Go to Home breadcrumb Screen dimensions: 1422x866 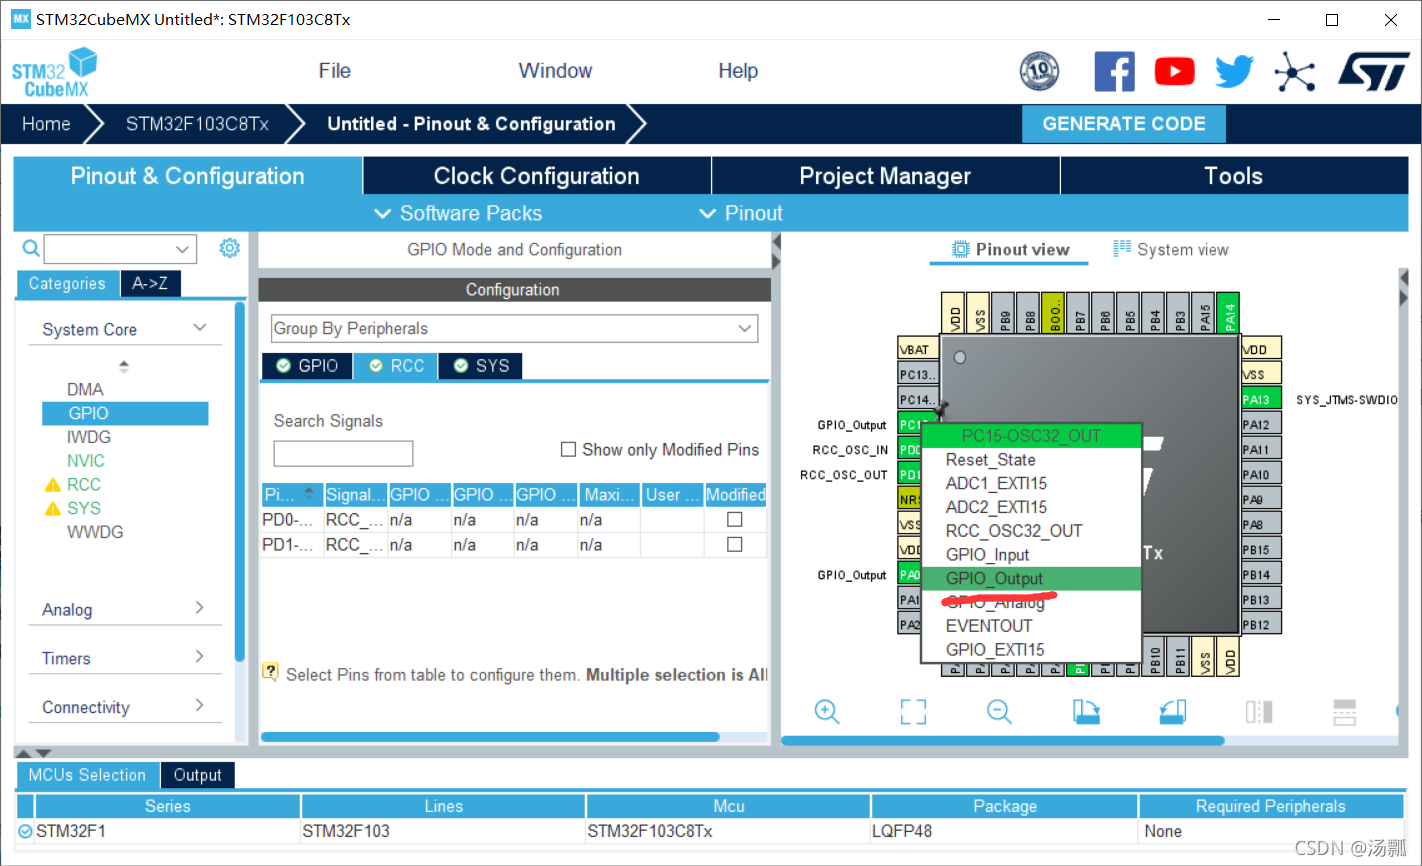[47, 124]
